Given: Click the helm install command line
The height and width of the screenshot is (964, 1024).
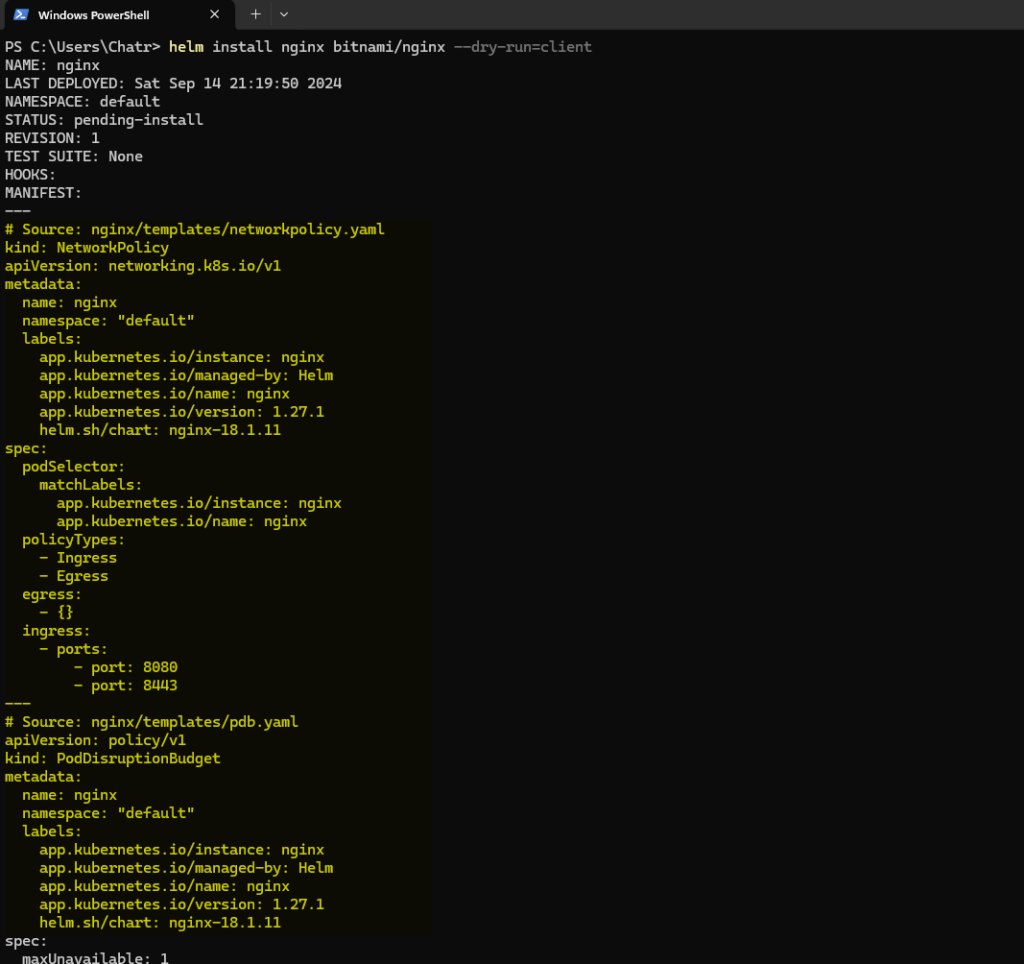Looking at the screenshot, I should point(298,47).
